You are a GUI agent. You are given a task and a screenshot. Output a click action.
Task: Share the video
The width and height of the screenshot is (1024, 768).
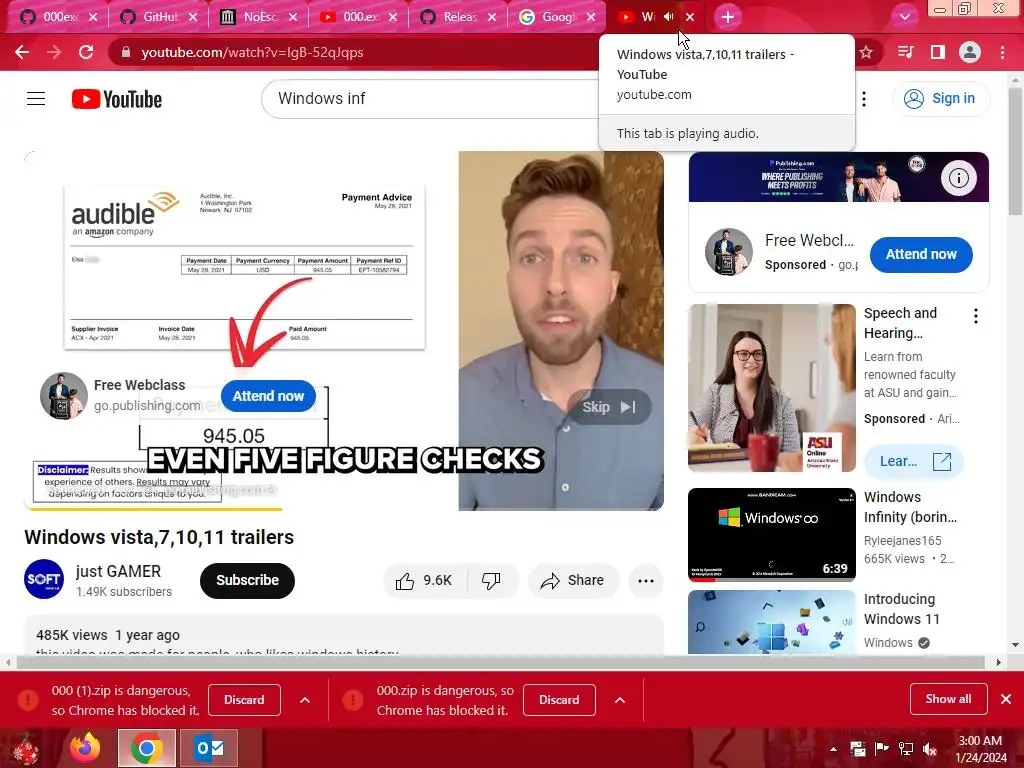pyautogui.click(x=573, y=581)
